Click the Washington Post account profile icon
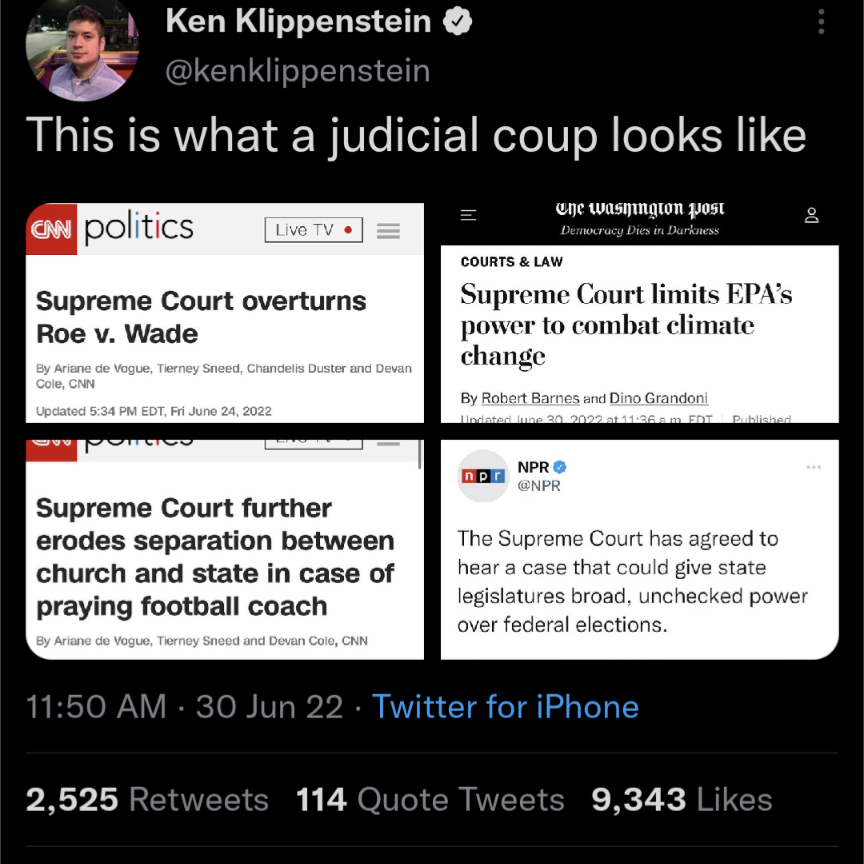This screenshot has width=864, height=864. (x=811, y=215)
